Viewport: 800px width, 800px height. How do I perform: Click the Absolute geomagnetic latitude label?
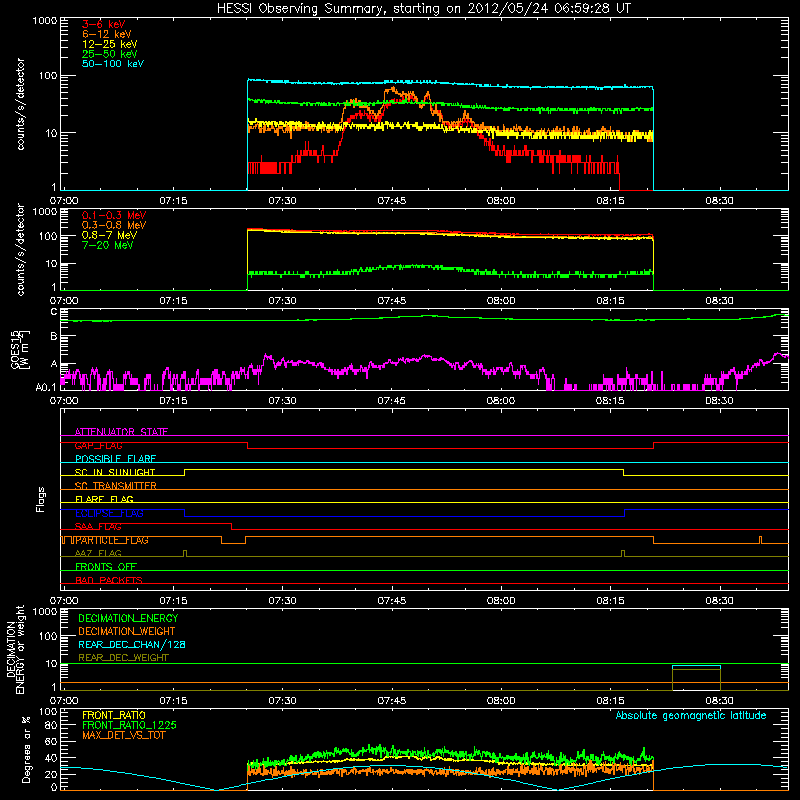[691, 715]
